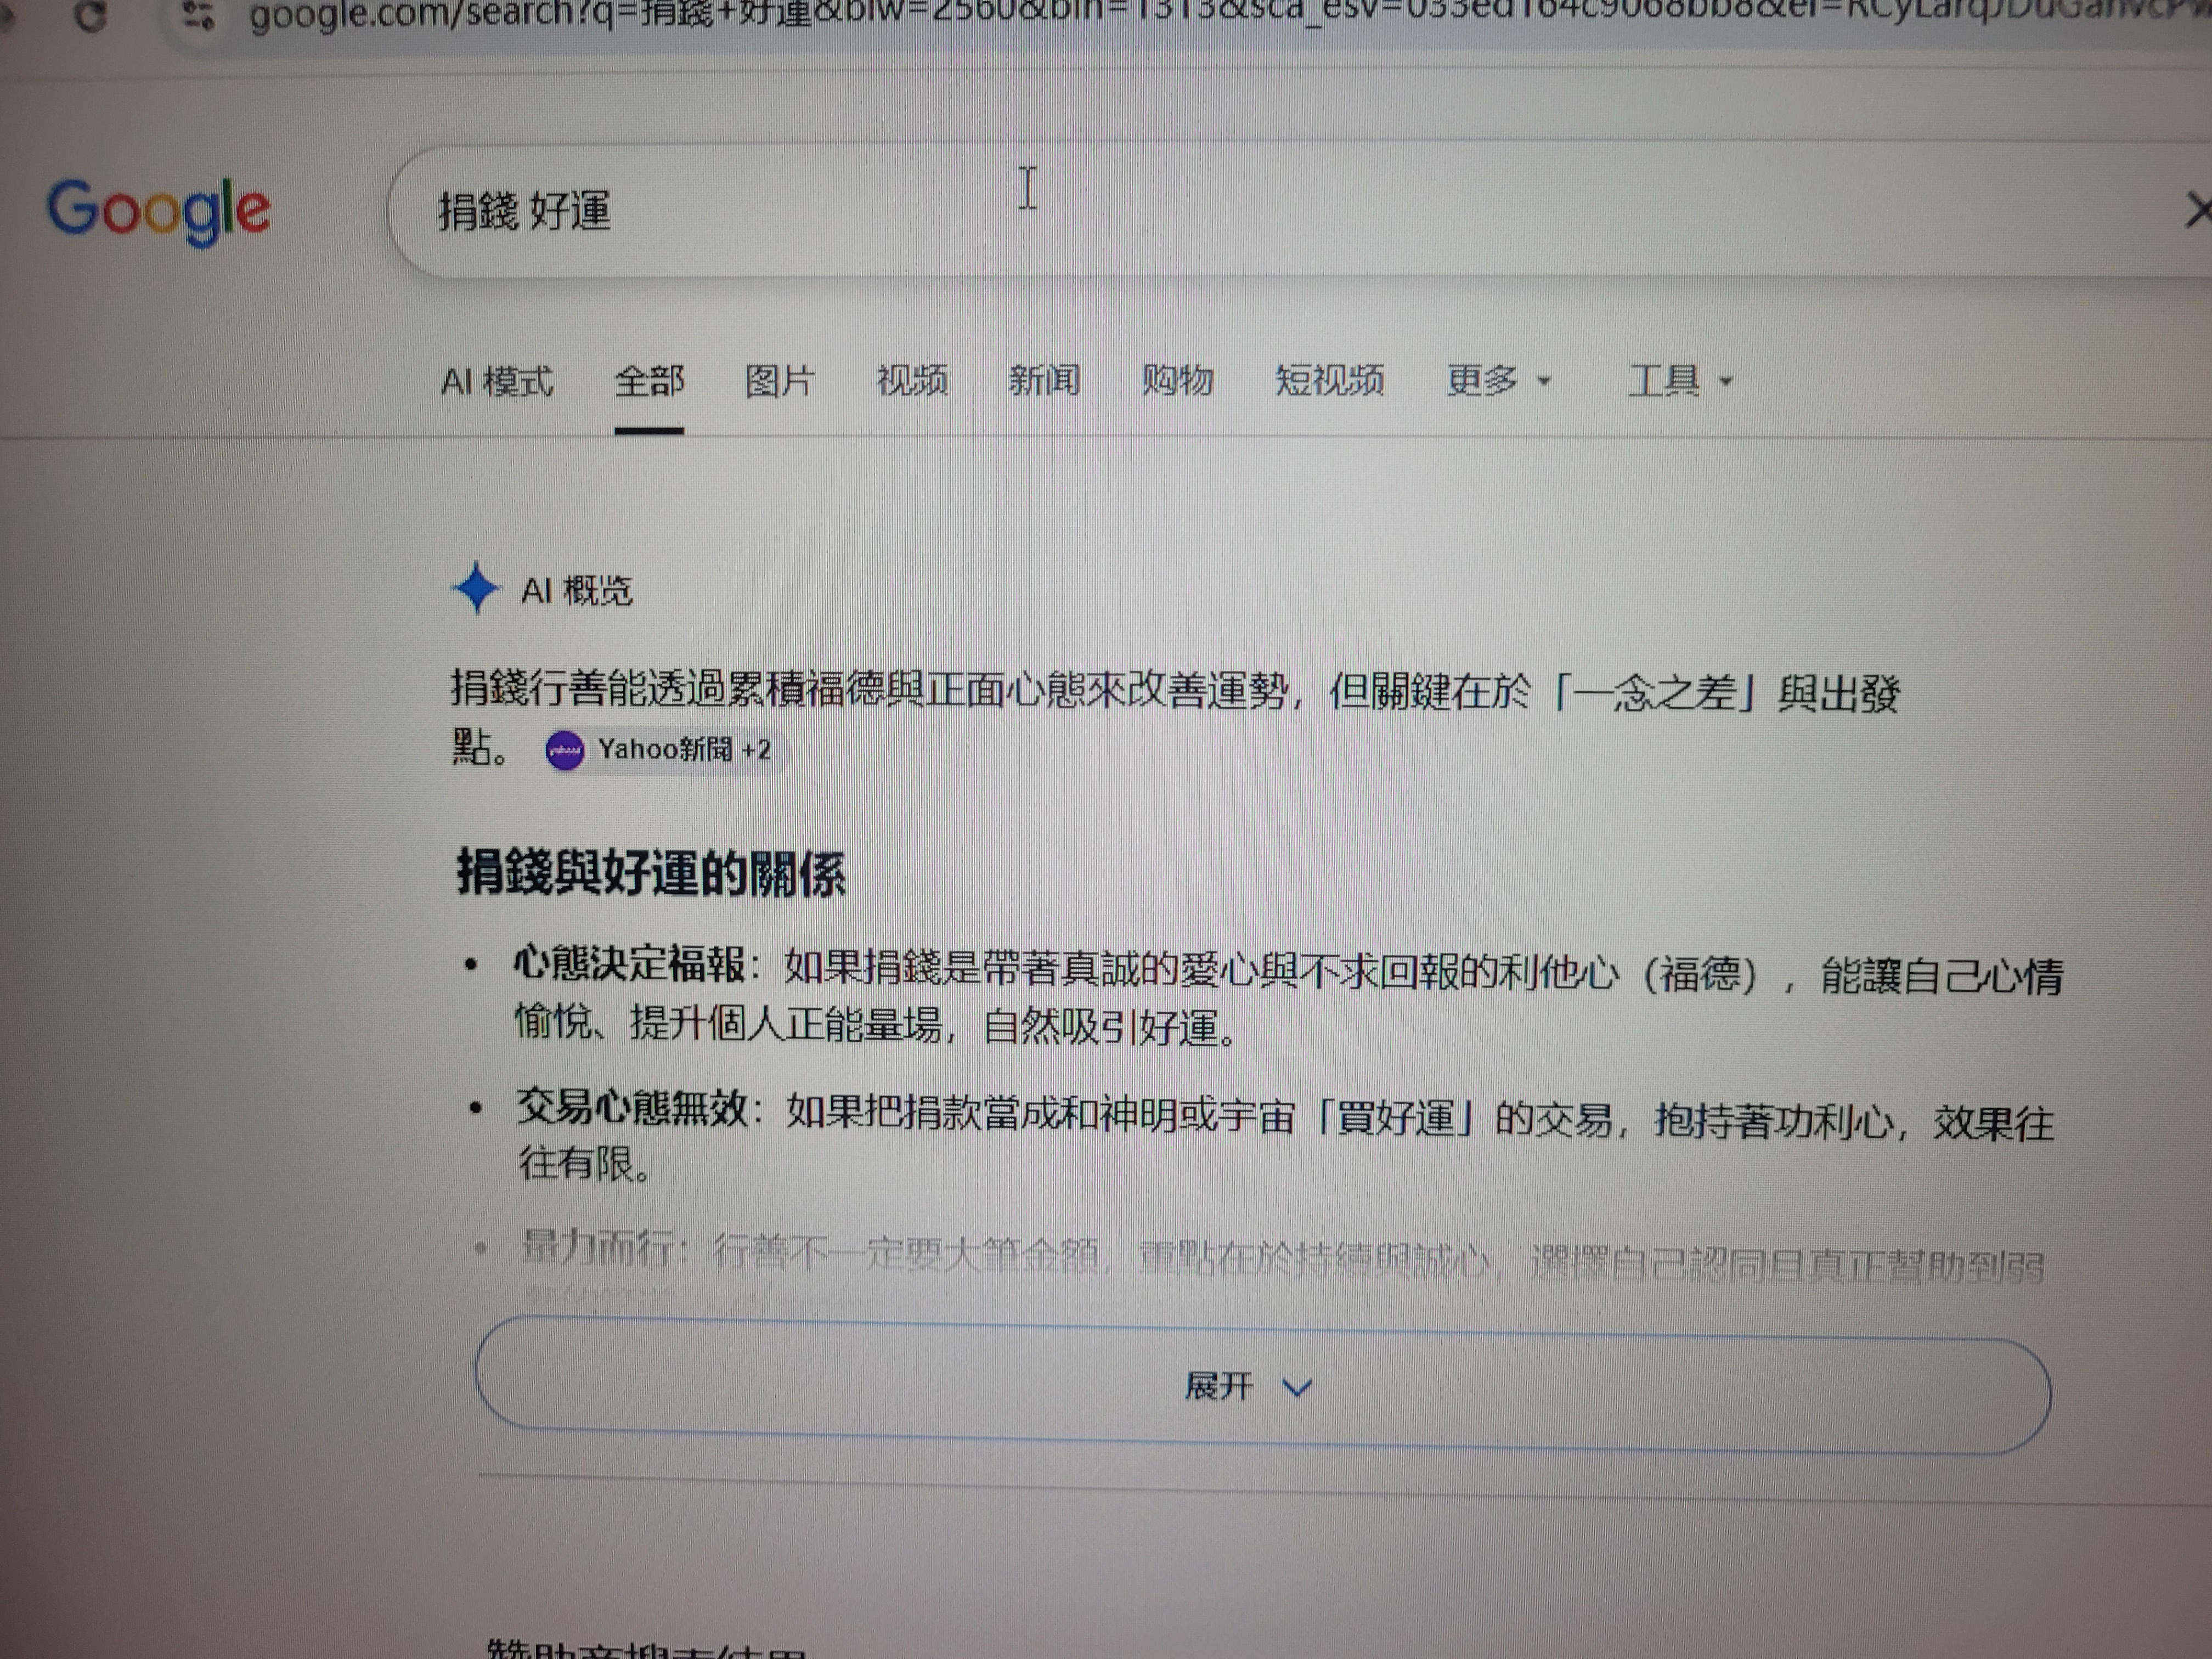Switch to AI 模式 tab

point(497,381)
